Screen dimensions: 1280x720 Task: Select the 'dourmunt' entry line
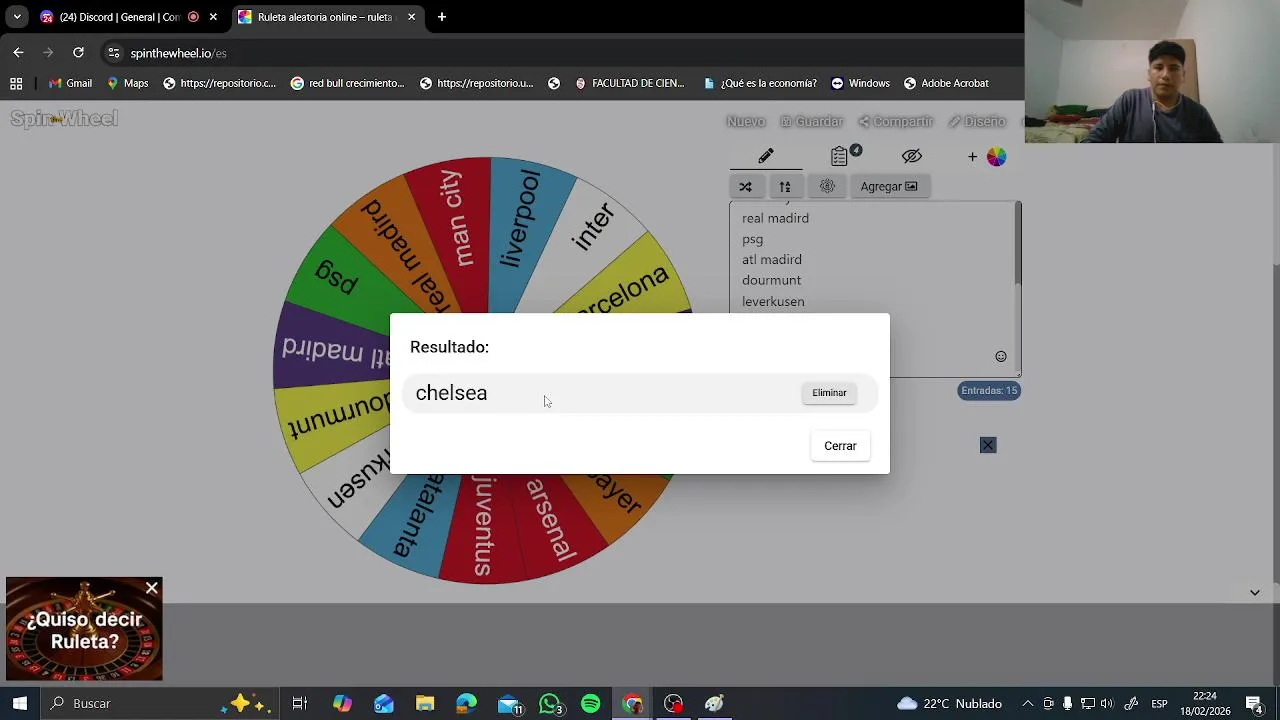tap(771, 280)
